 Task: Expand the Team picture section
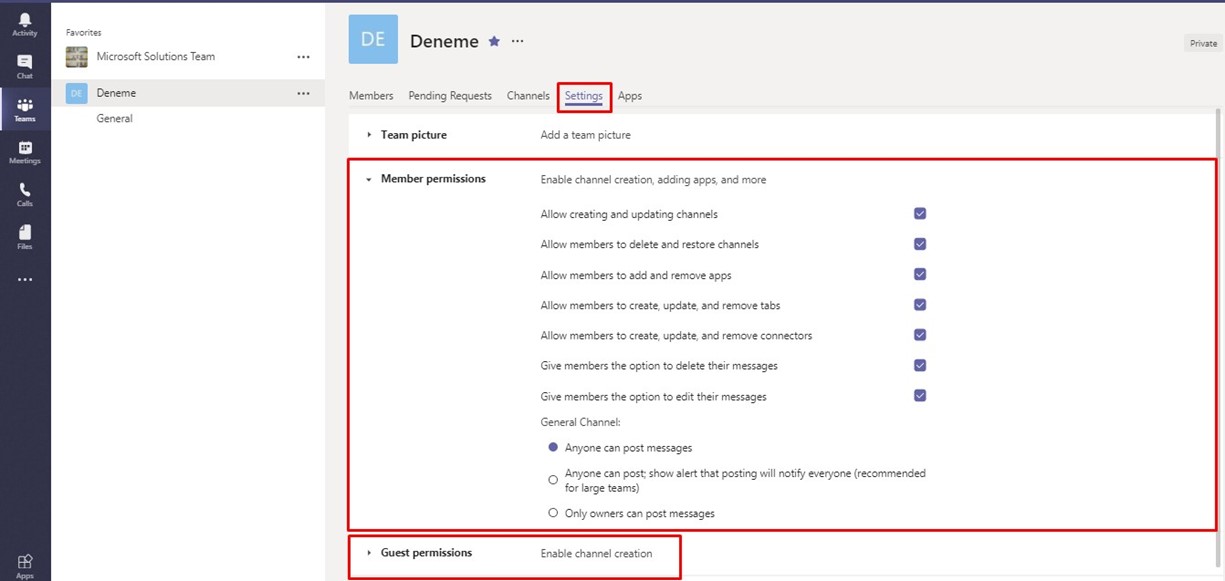coord(369,135)
